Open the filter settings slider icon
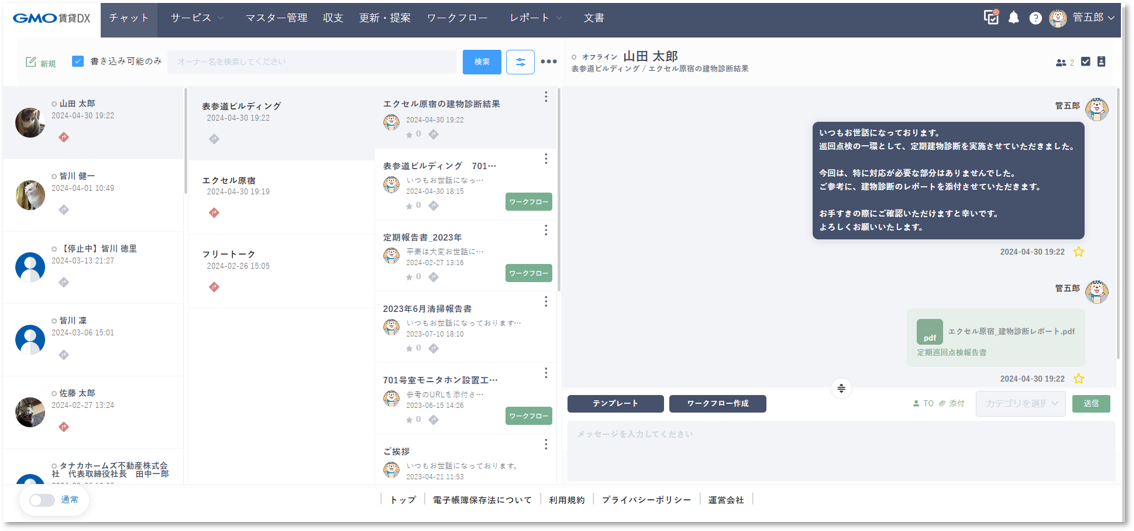This screenshot has height=531, width=1134. pyautogui.click(x=520, y=61)
